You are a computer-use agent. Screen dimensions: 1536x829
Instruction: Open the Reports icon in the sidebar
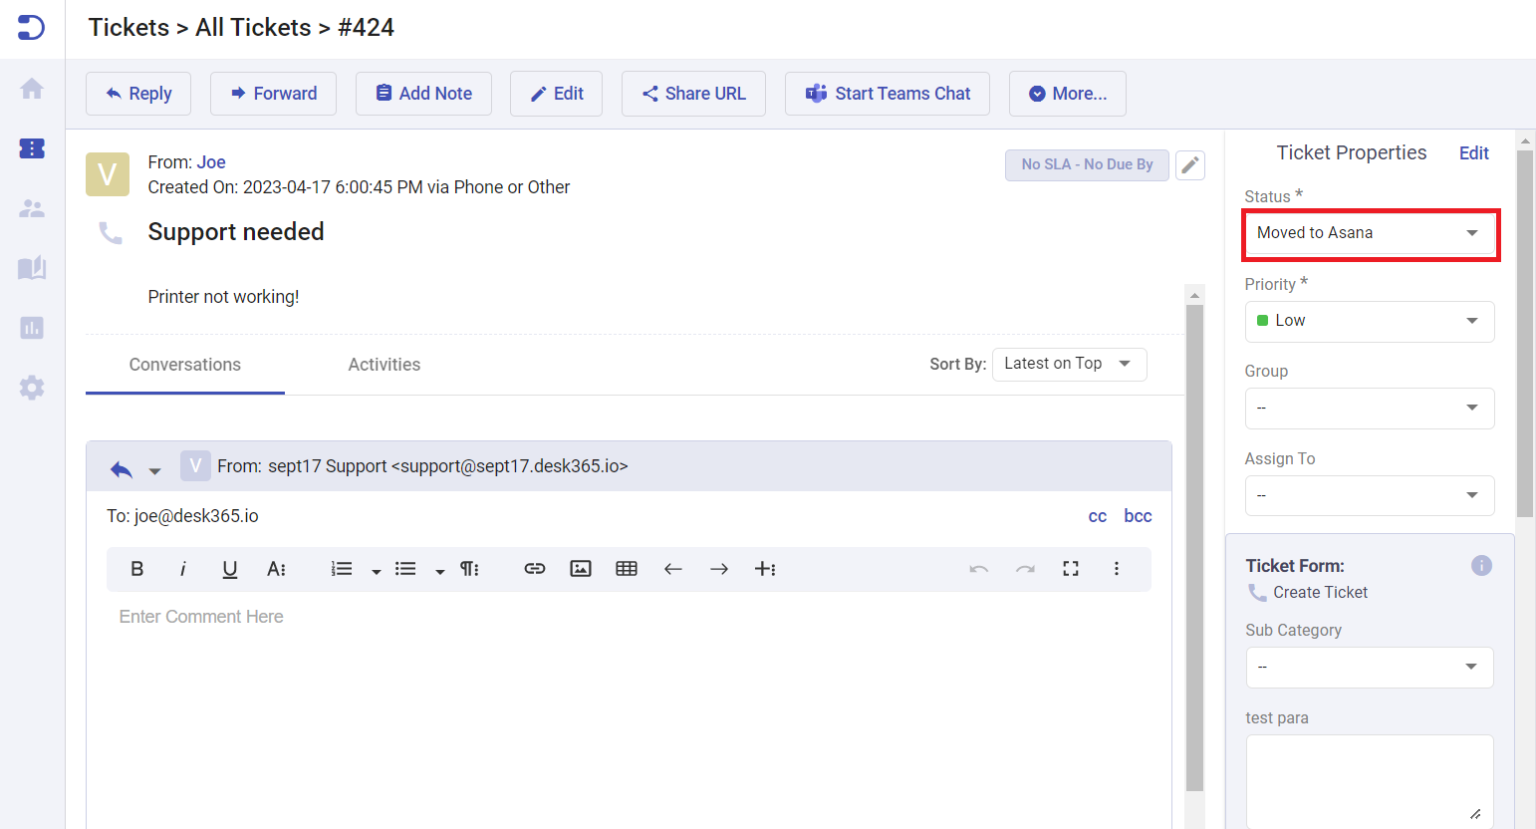coord(31,328)
